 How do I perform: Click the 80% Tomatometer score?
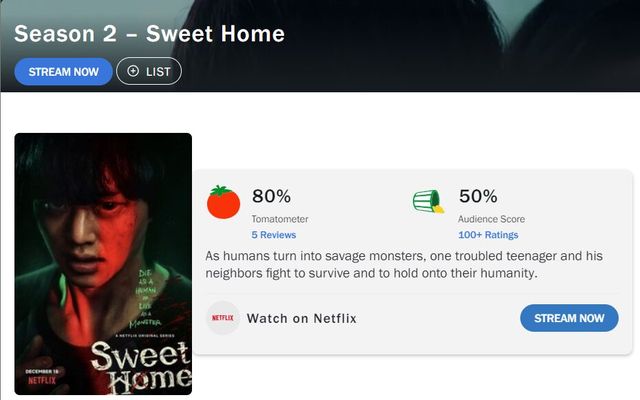point(271,196)
